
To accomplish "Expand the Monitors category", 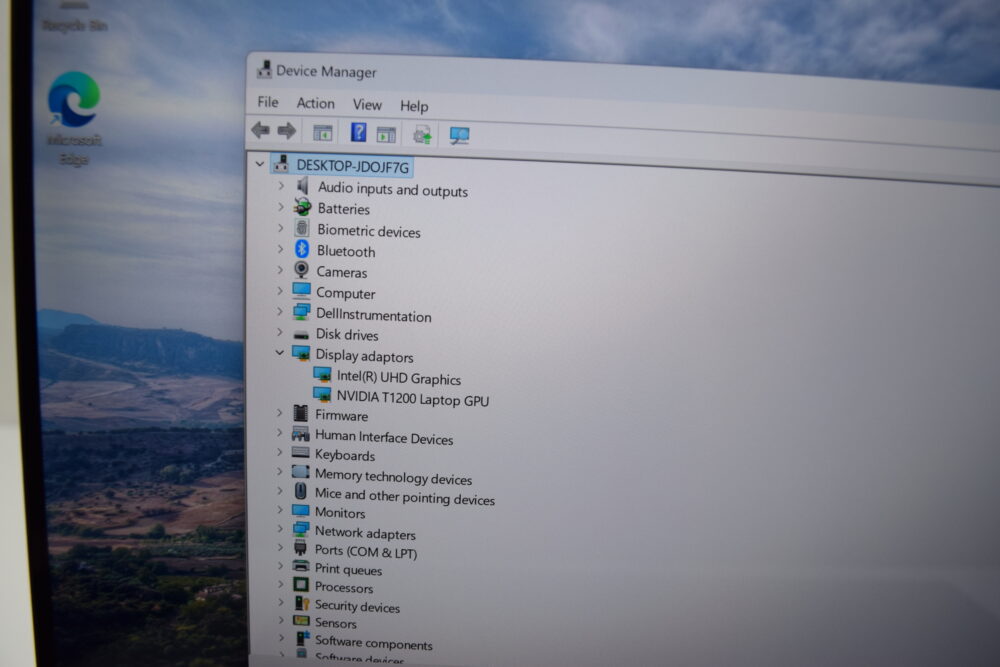I will pyautogui.click(x=279, y=509).
